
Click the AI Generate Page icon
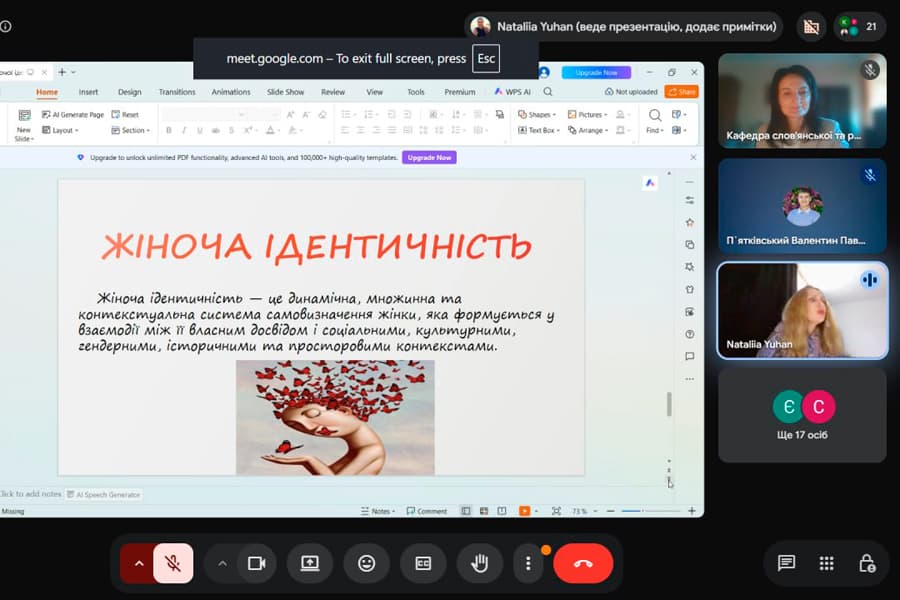click(x=46, y=115)
